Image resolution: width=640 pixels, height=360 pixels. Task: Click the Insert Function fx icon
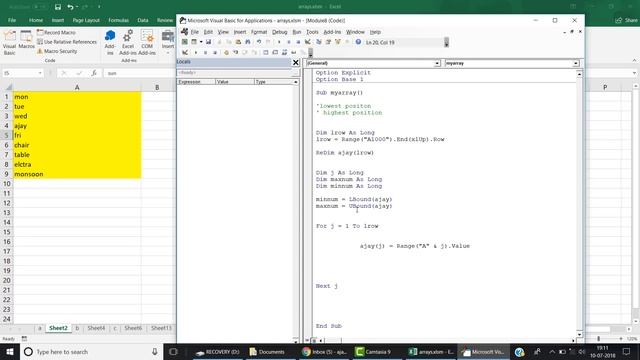(94, 73)
